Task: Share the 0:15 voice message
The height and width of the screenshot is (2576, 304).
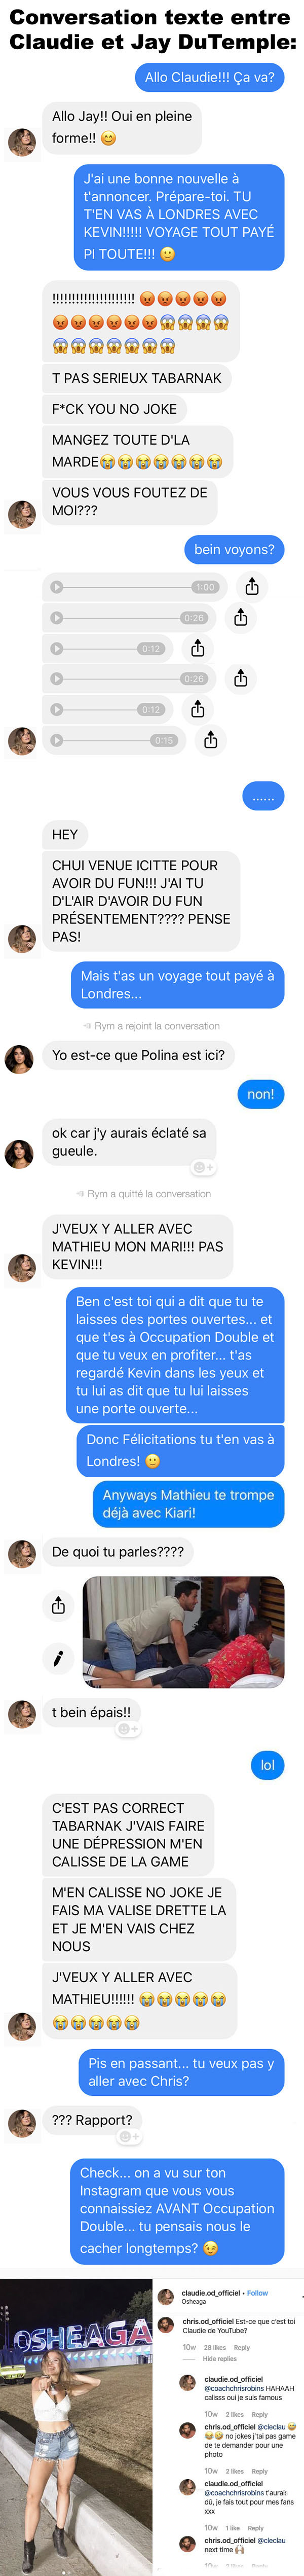Action: pyautogui.click(x=210, y=740)
